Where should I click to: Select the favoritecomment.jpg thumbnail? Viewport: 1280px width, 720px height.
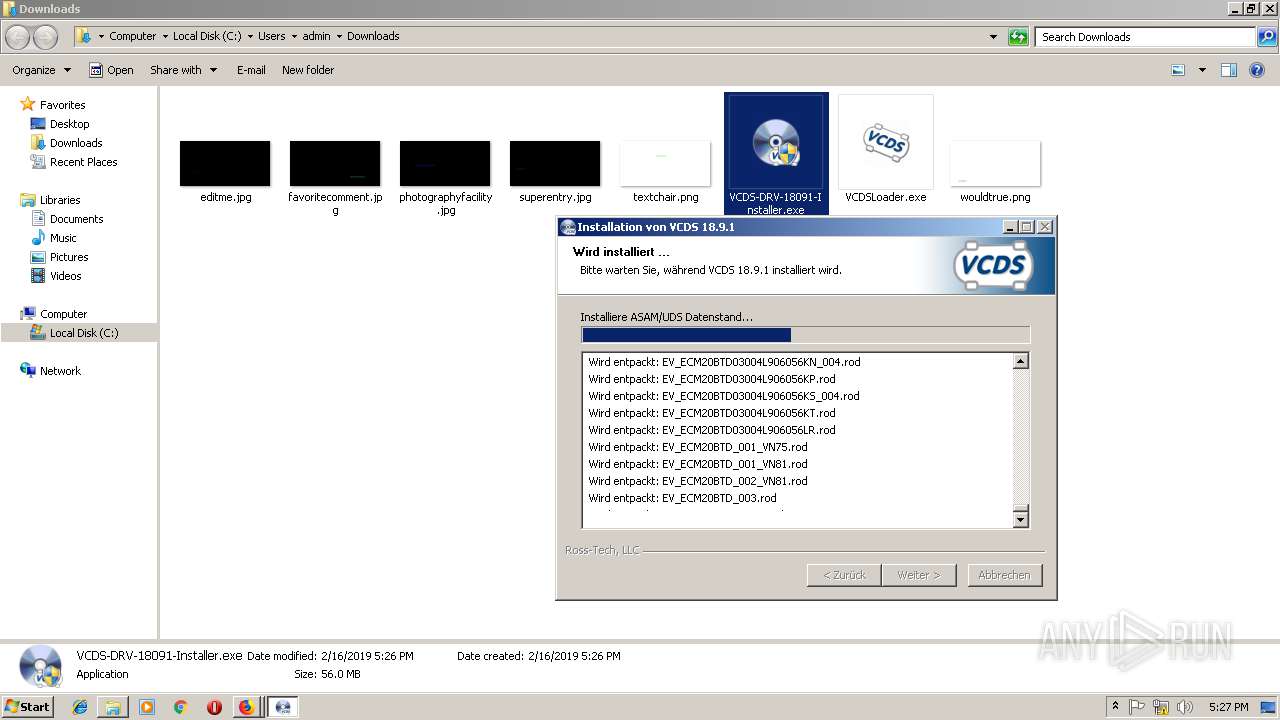[x=335, y=163]
